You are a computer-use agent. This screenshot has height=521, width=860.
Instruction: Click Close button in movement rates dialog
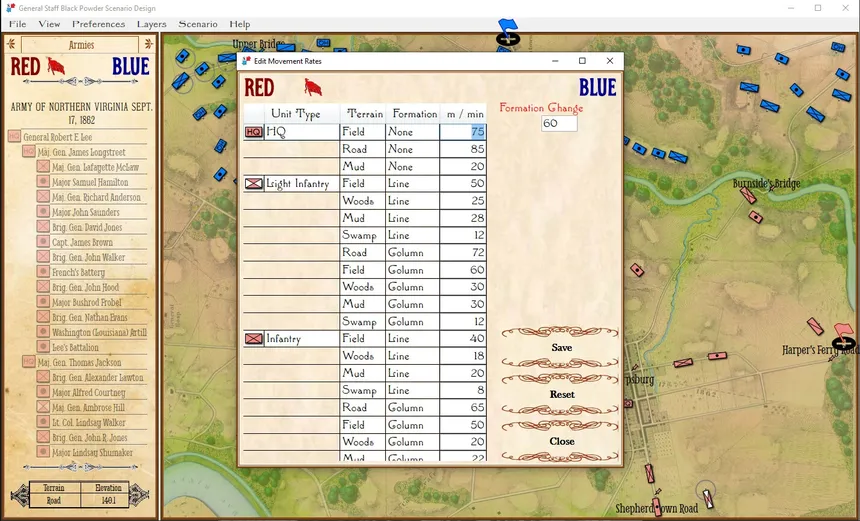[x=562, y=441]
